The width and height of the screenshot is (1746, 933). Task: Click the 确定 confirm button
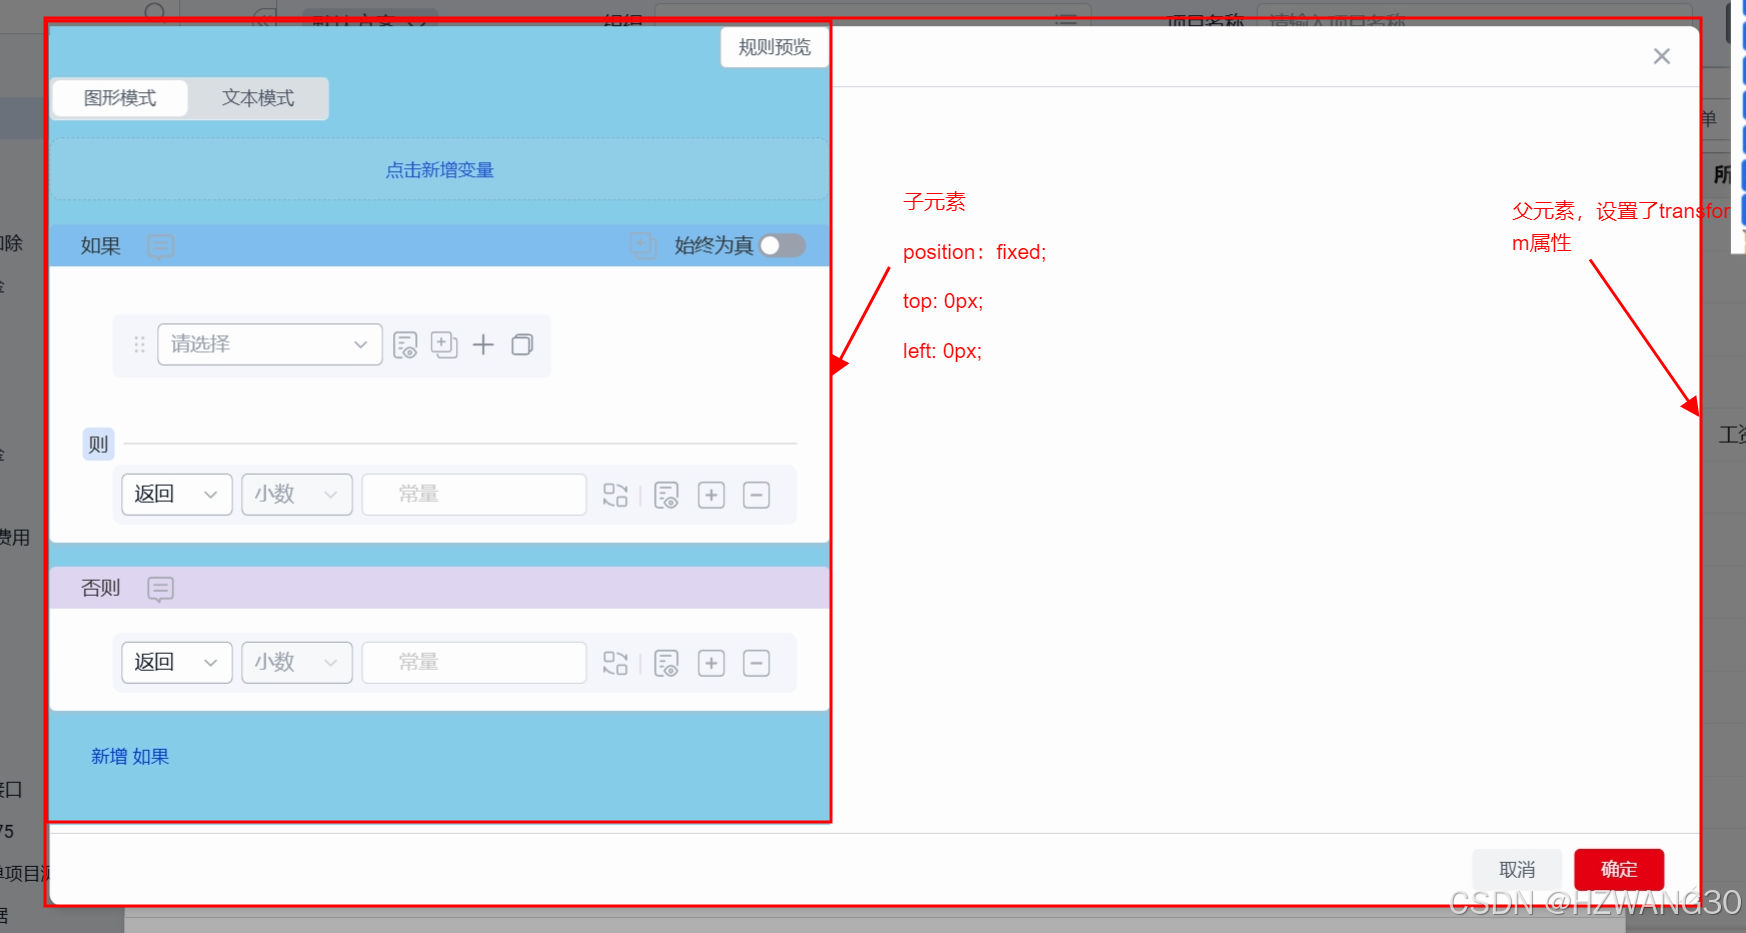click(1618, 869)
